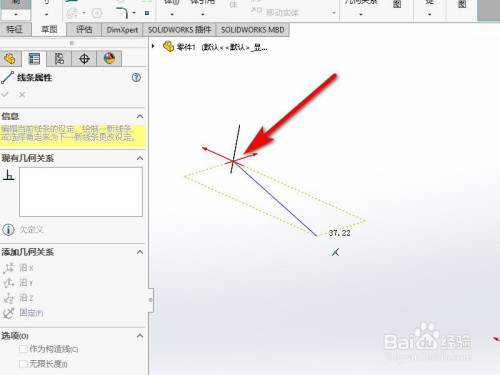Click the 线条属性 panel title

[34, 78]
